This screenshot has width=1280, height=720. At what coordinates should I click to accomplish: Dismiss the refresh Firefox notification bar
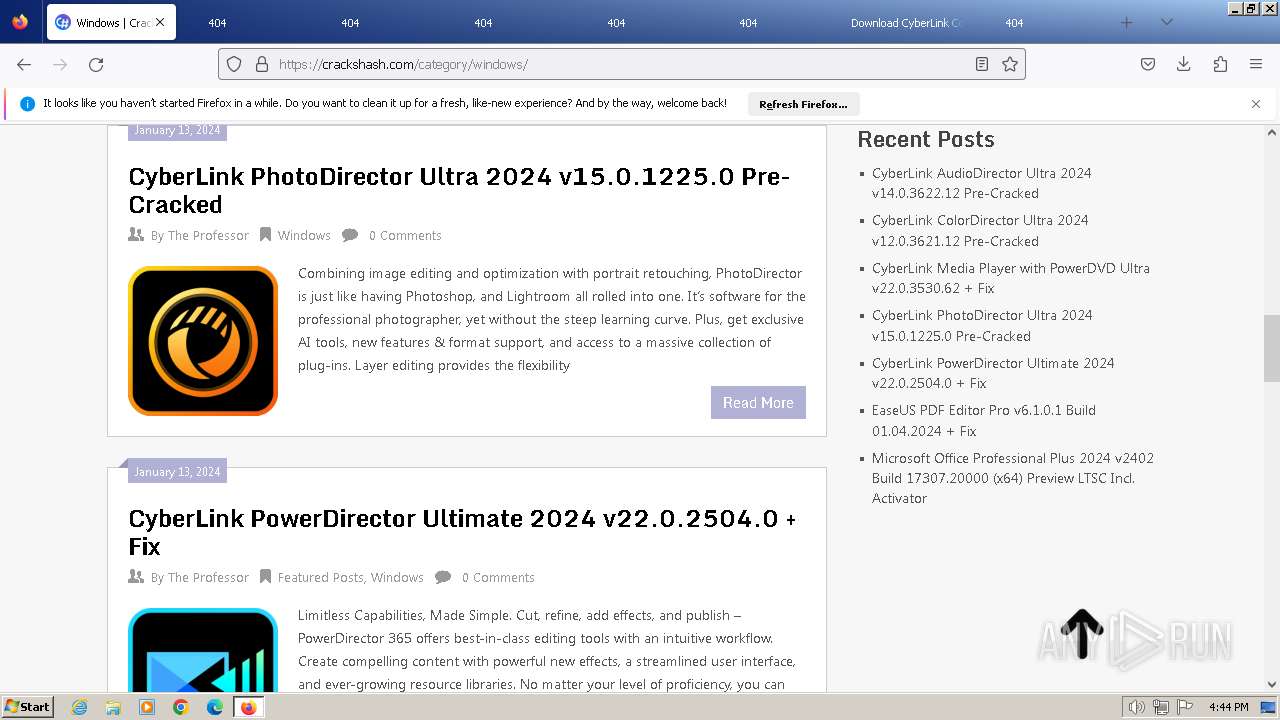coord(1256,103)
